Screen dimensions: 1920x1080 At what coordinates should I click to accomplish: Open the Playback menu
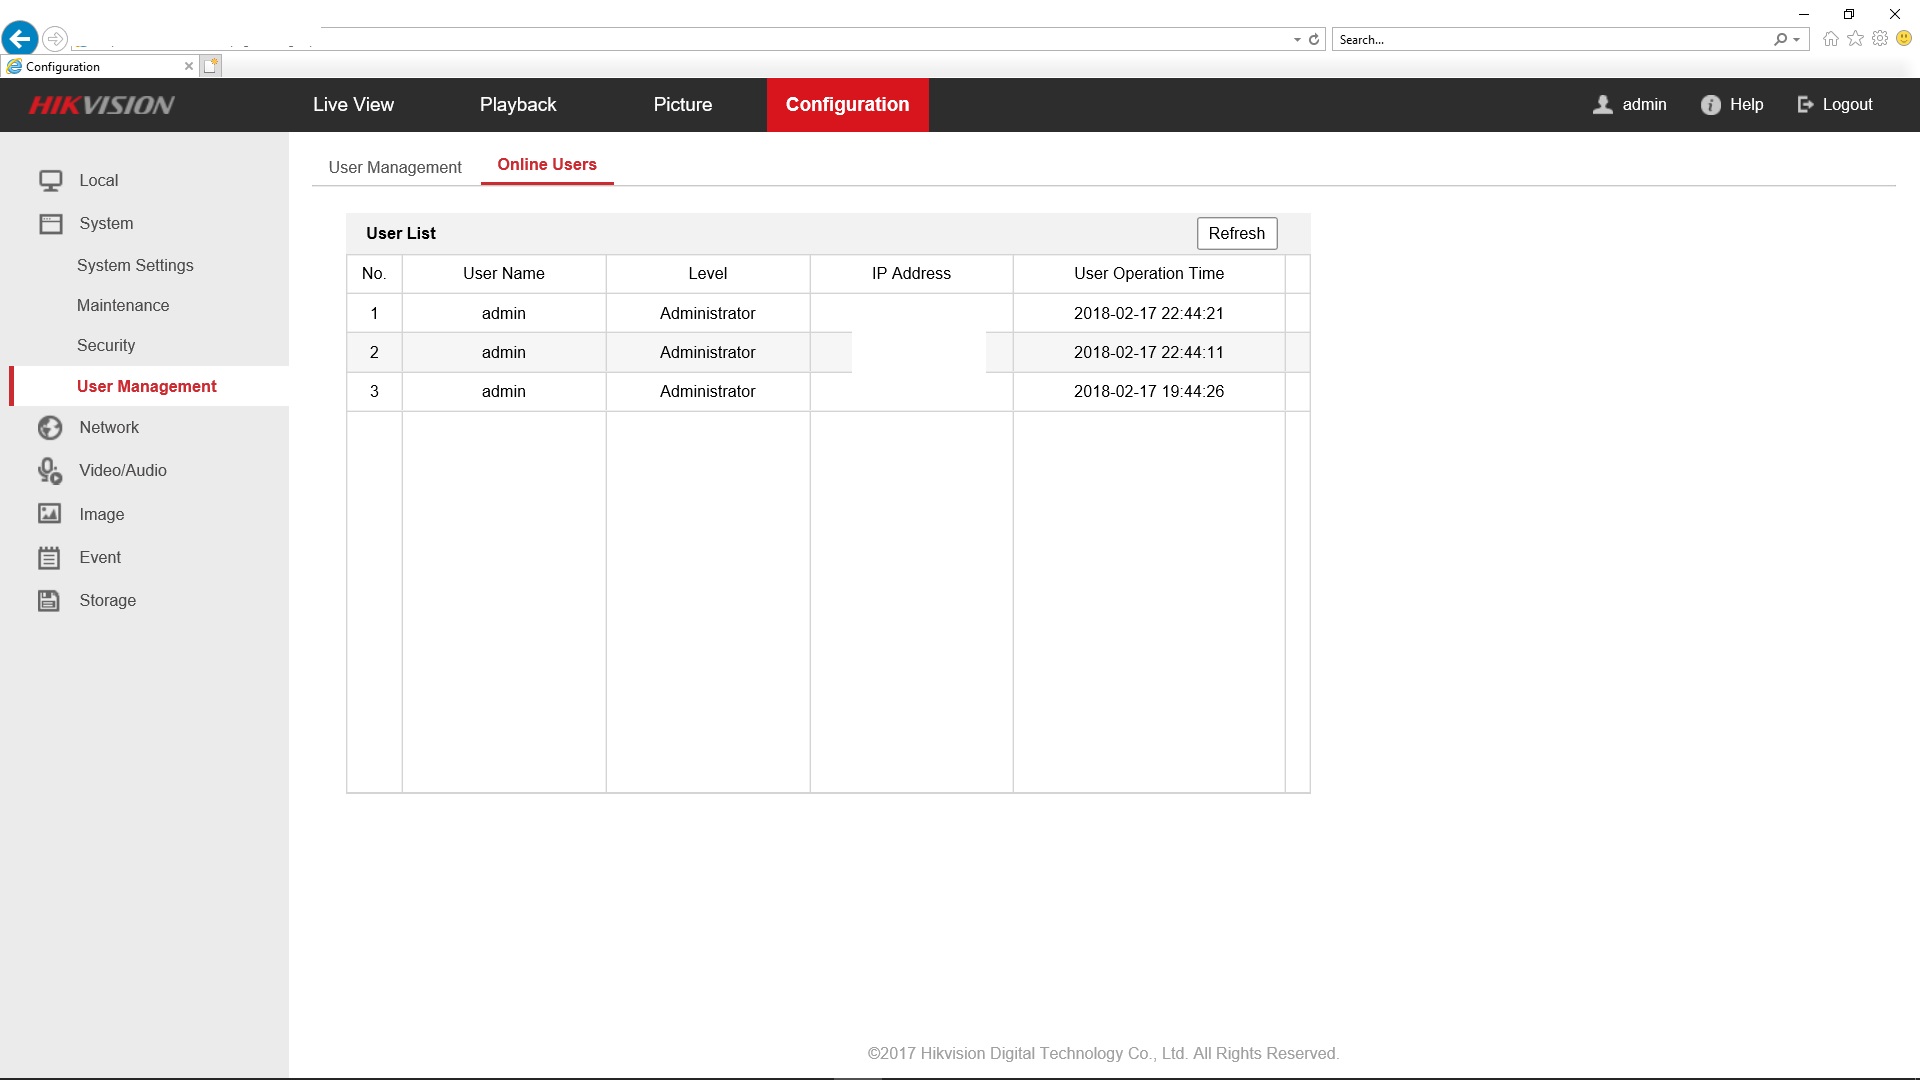pos(518,105)
